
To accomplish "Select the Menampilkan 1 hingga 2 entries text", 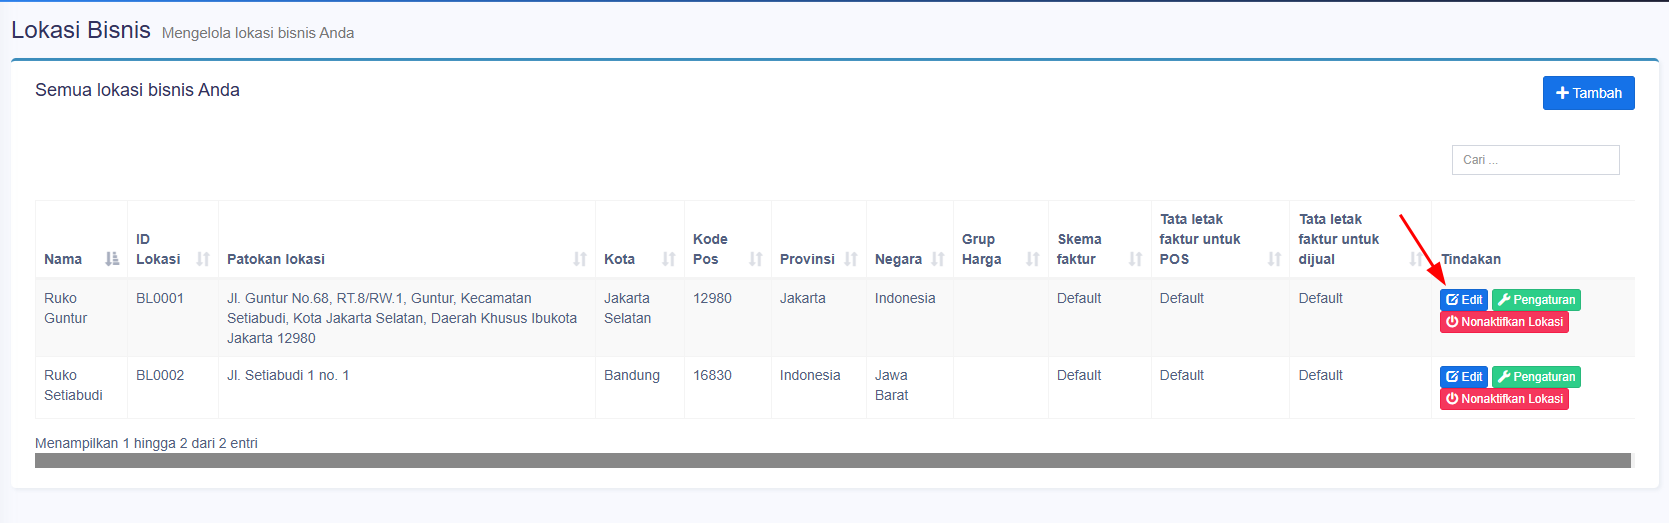I will [x=146, y=443].
